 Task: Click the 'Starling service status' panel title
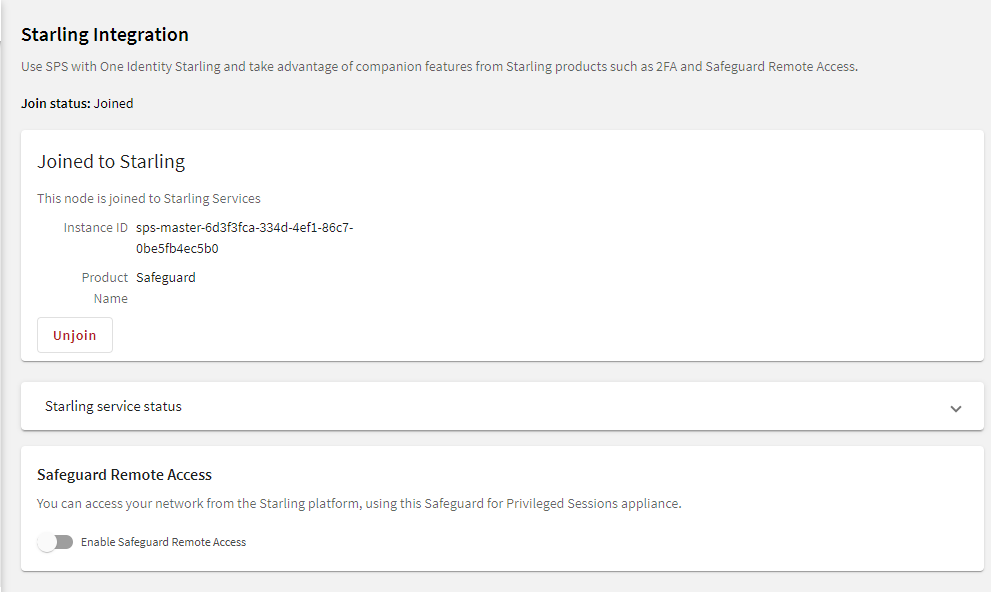(113, 406)
